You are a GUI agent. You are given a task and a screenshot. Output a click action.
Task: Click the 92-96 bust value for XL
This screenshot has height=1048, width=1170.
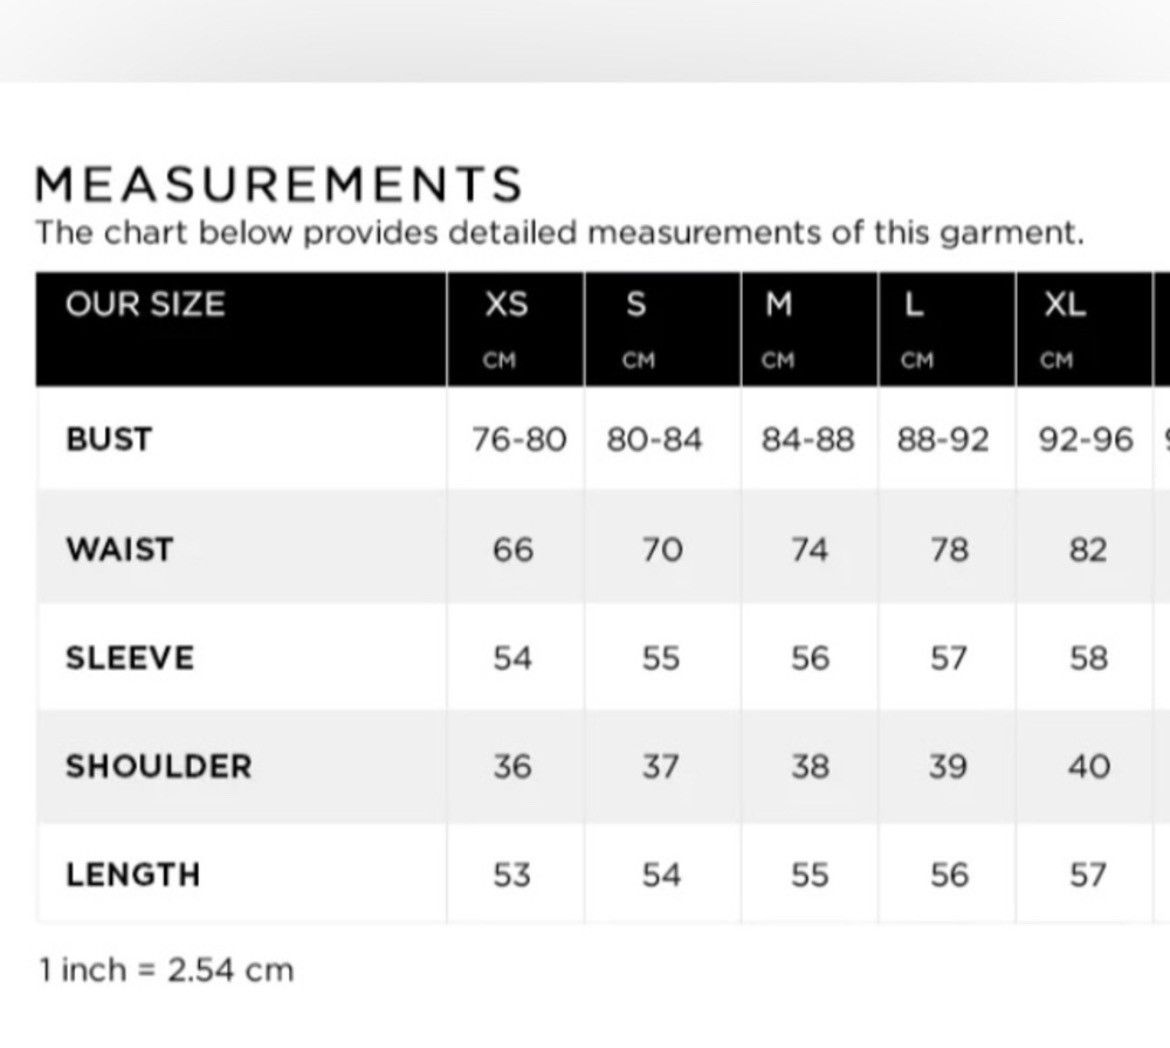click(1086, 440)
